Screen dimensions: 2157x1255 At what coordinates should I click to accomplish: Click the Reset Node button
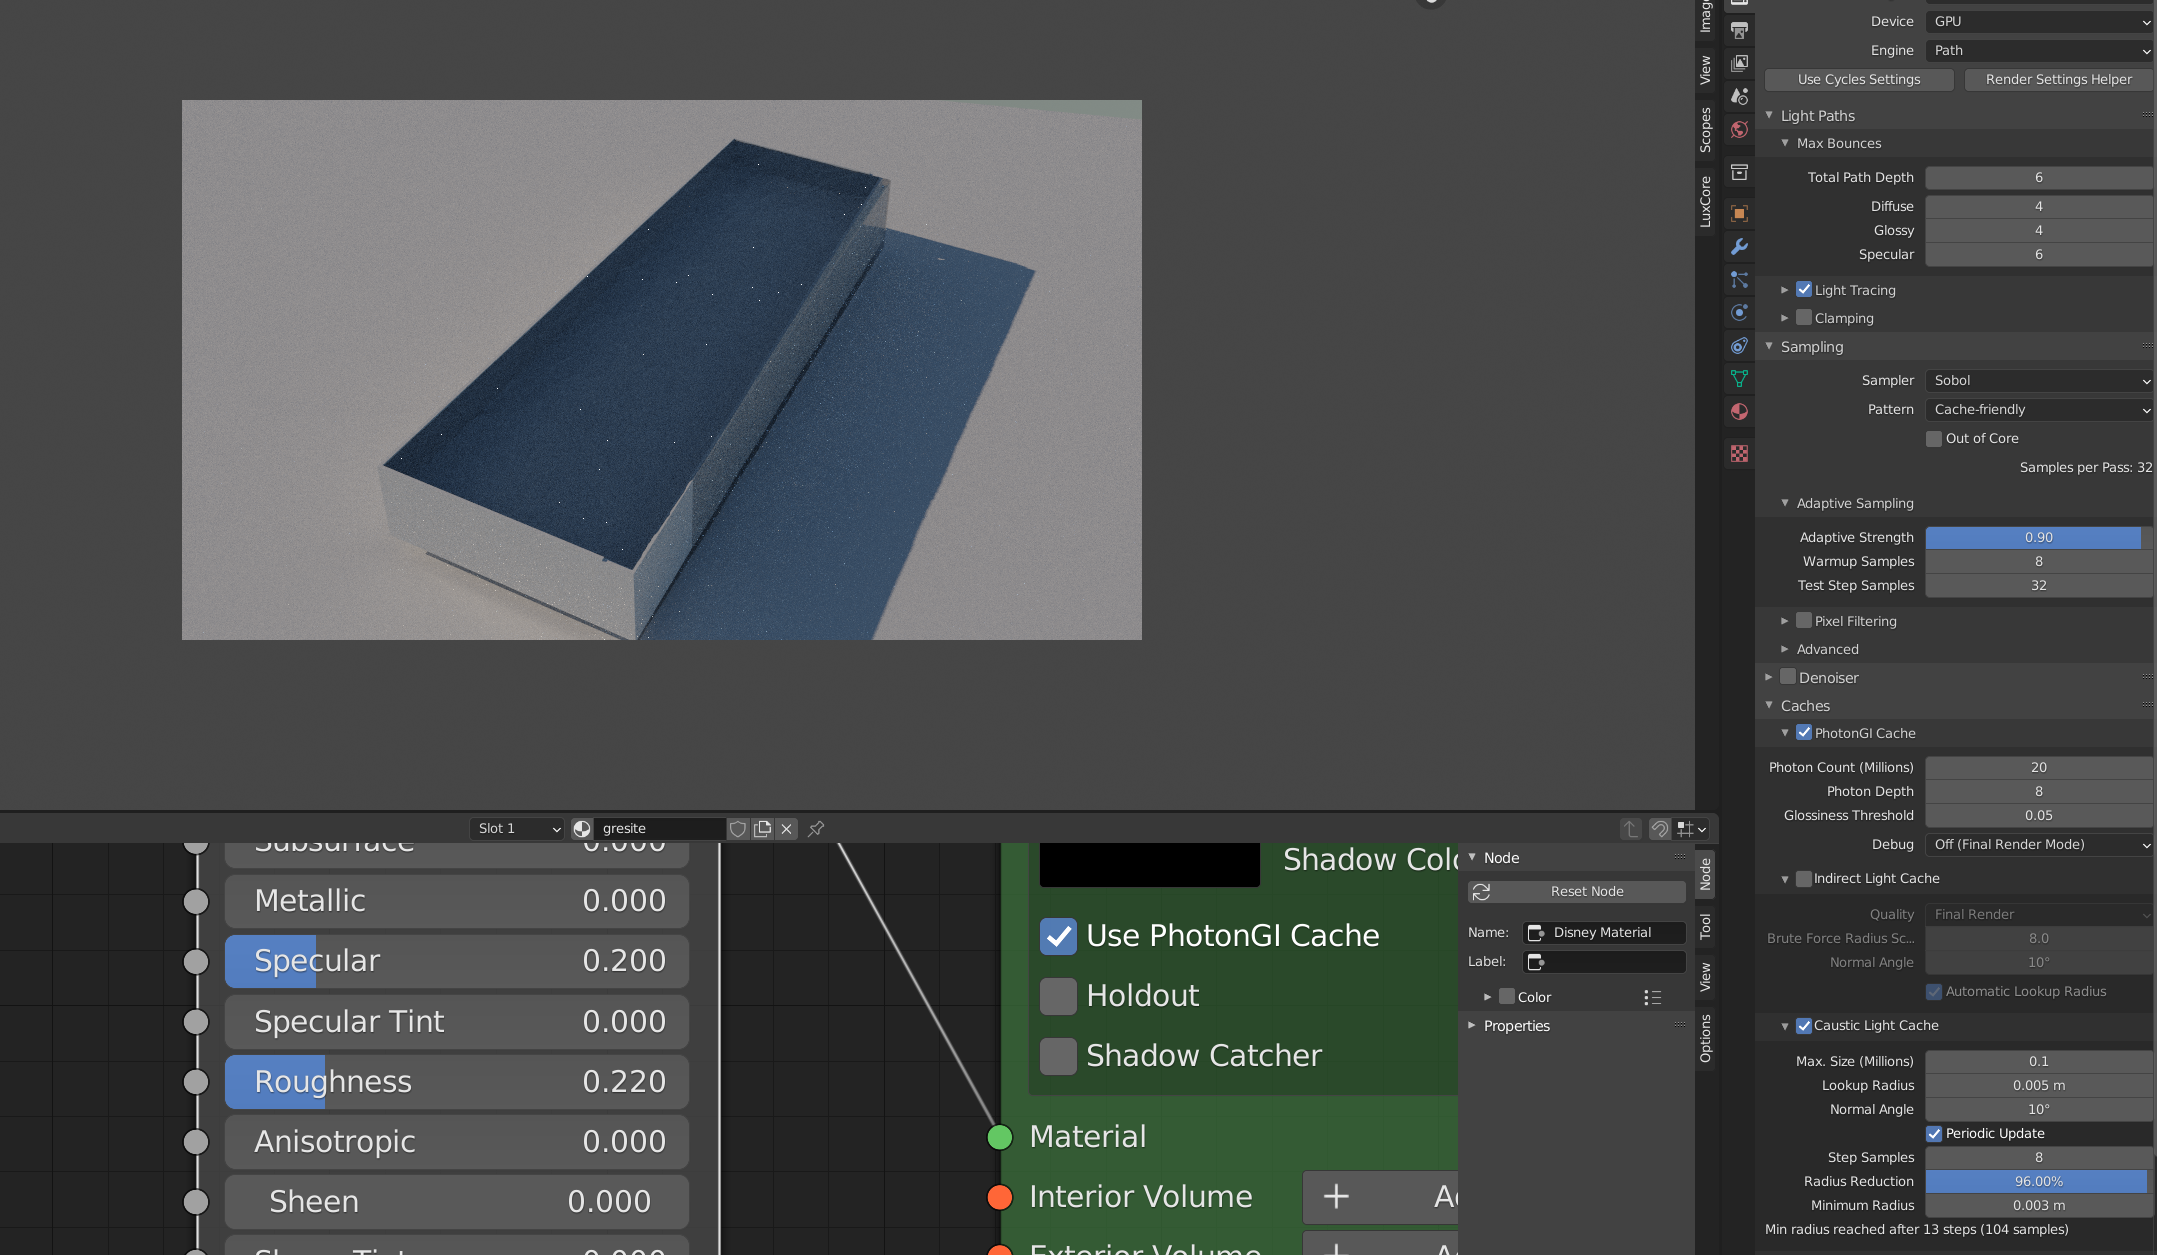[1586, 892]
